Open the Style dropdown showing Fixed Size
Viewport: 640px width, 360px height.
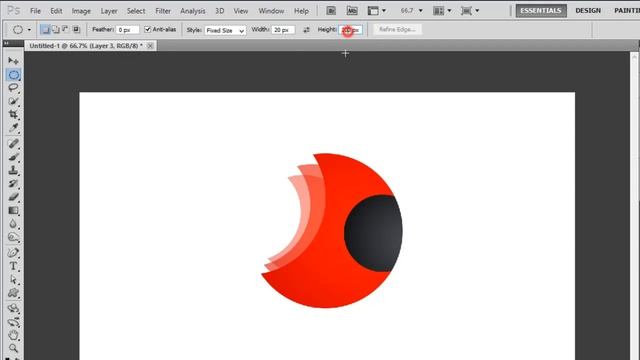click(225, 30)
